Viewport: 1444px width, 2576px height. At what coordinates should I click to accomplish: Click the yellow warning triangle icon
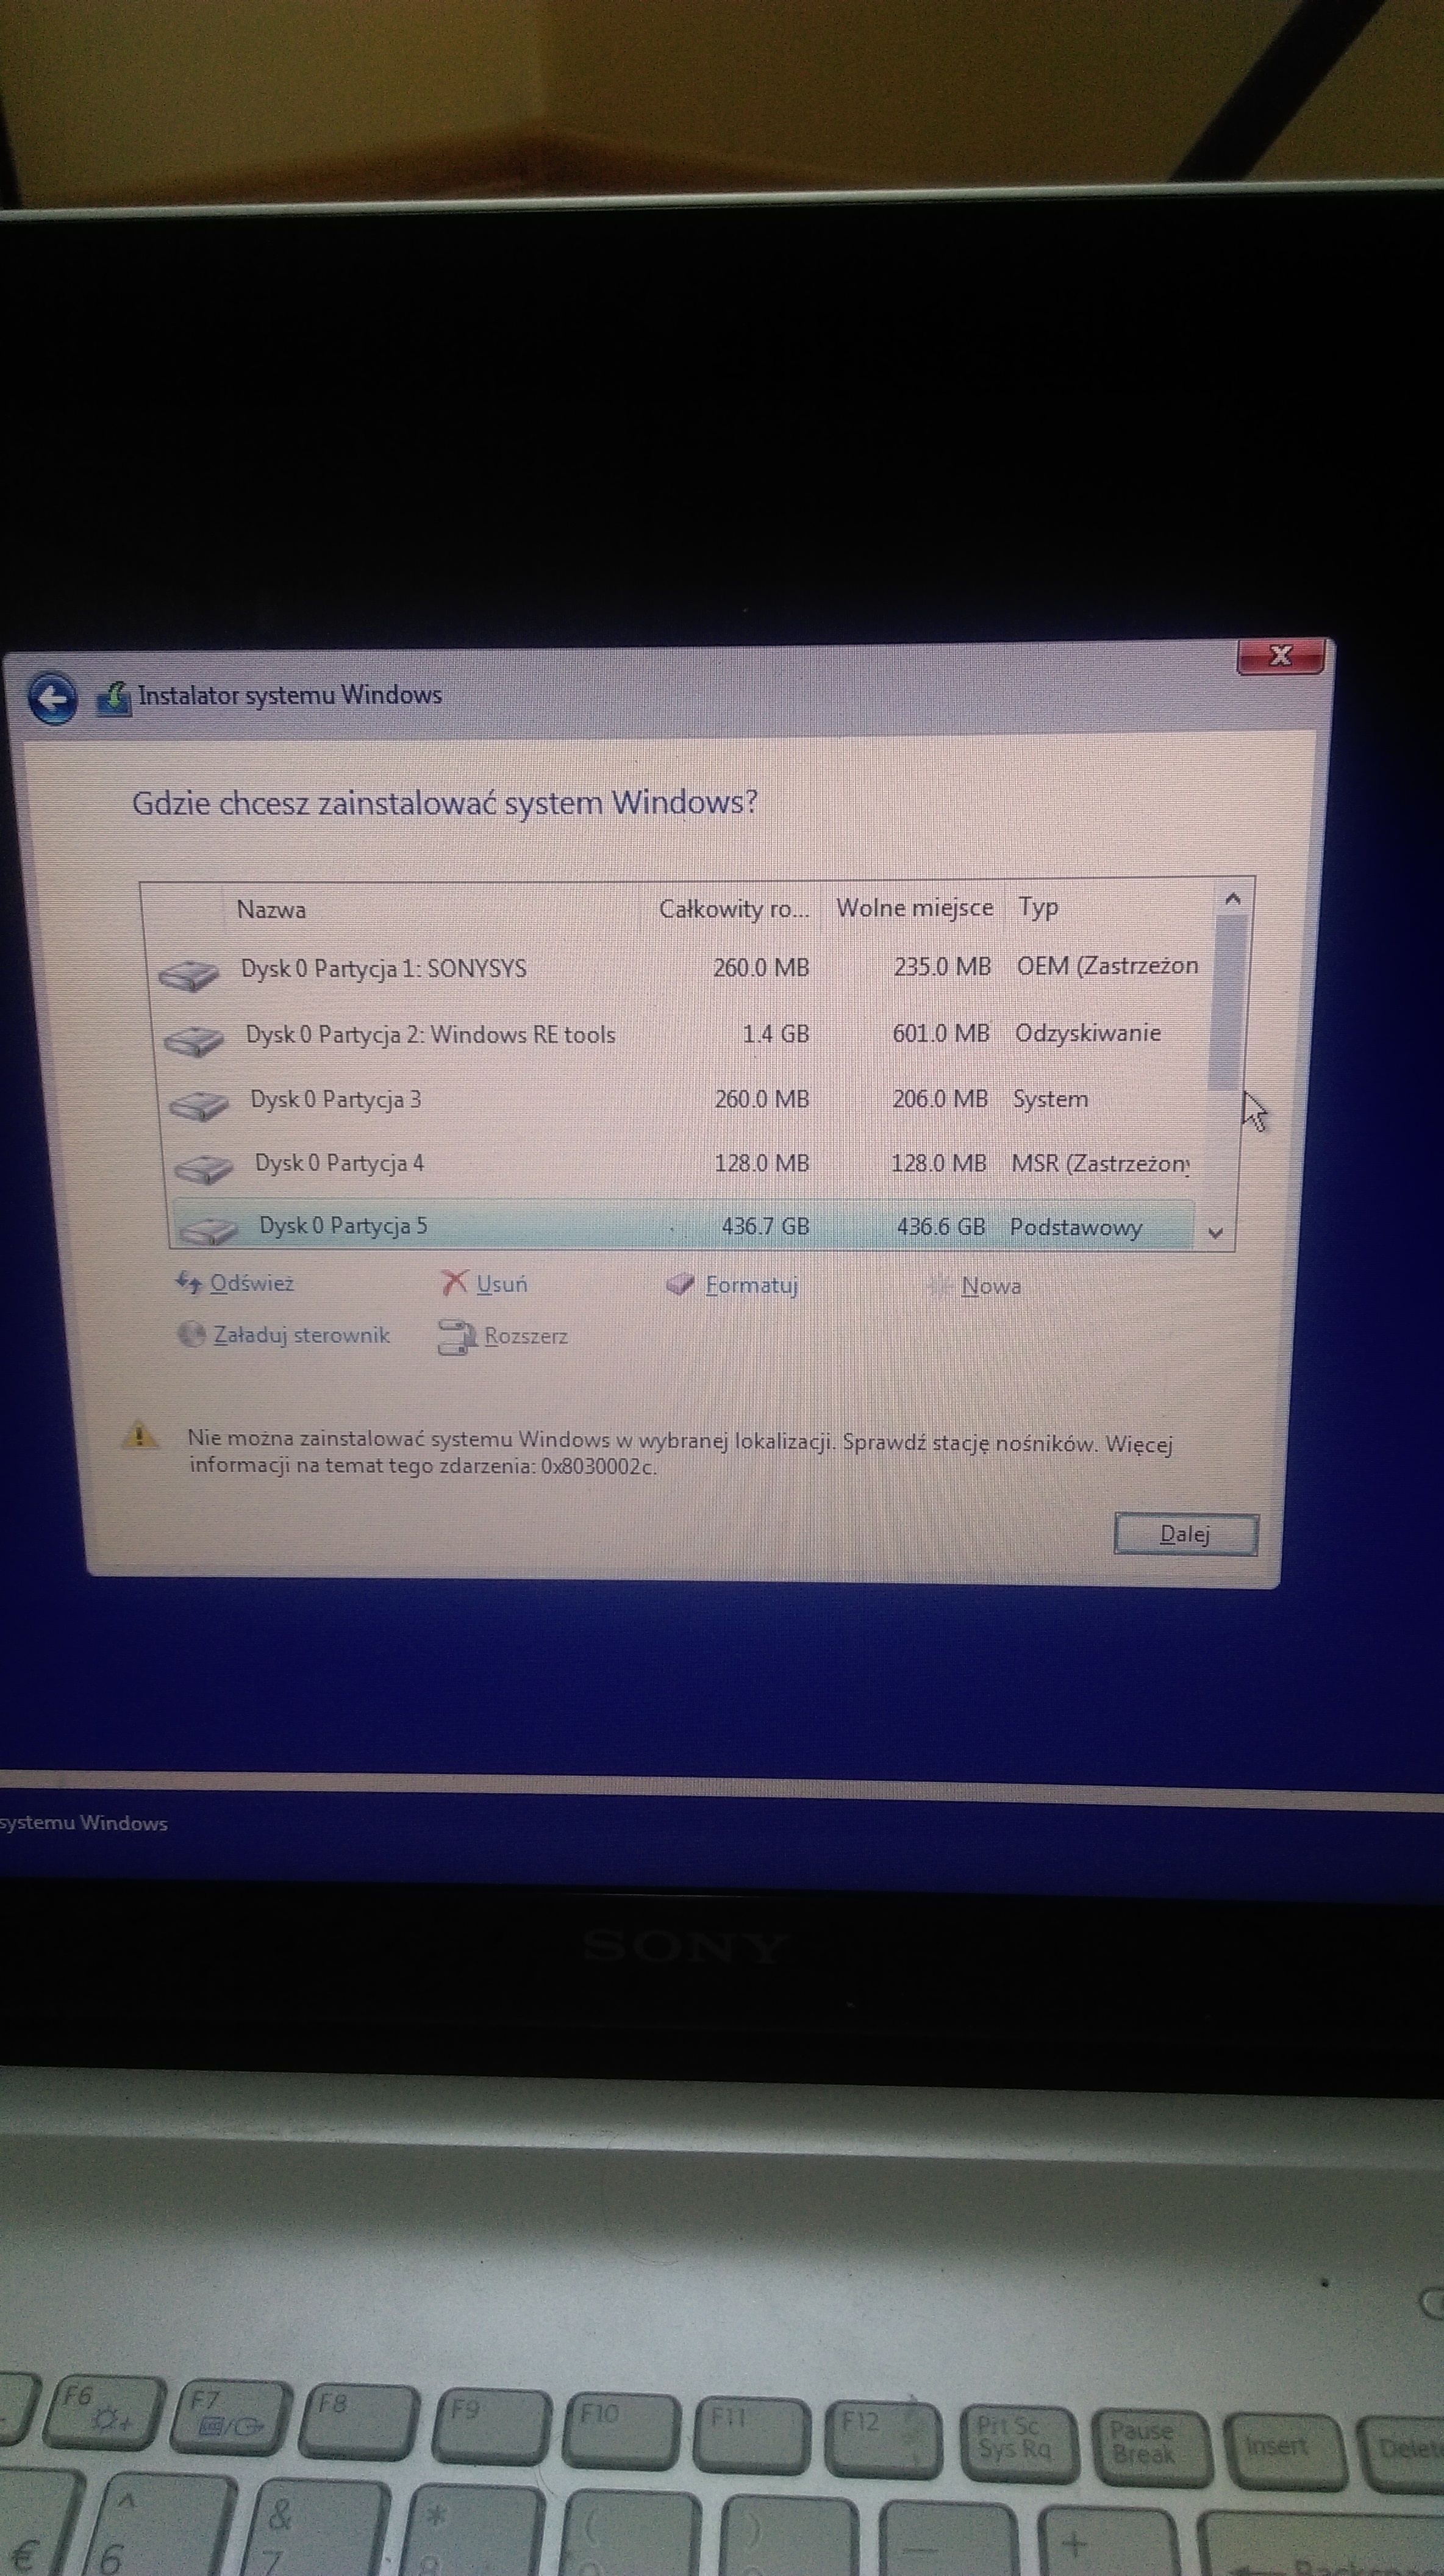click(x=139, y=1436)
